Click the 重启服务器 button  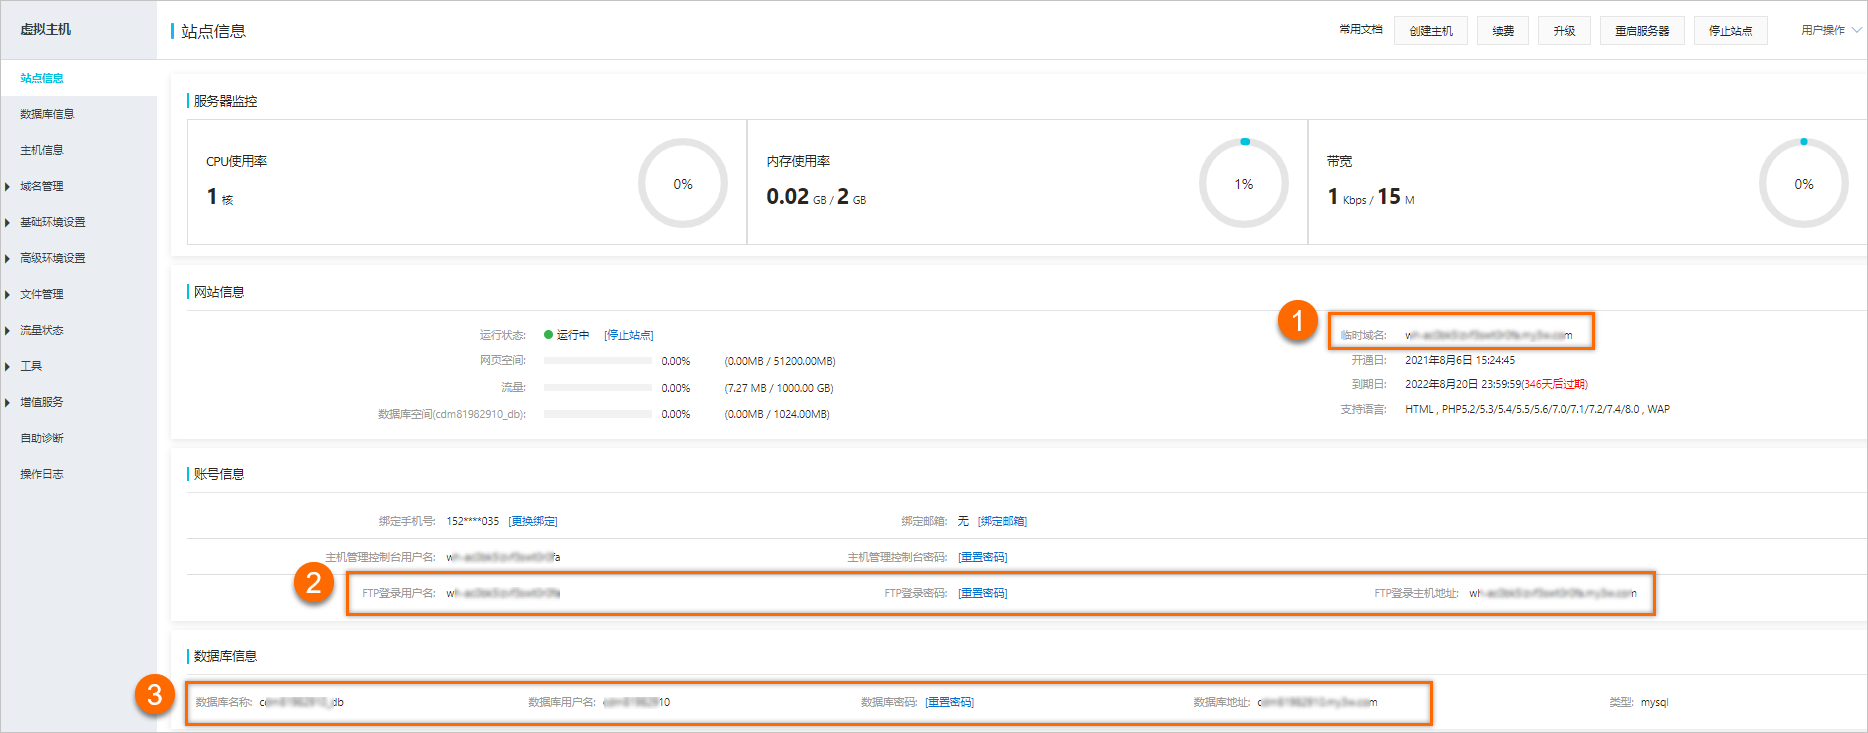[x=1642, y=31]
